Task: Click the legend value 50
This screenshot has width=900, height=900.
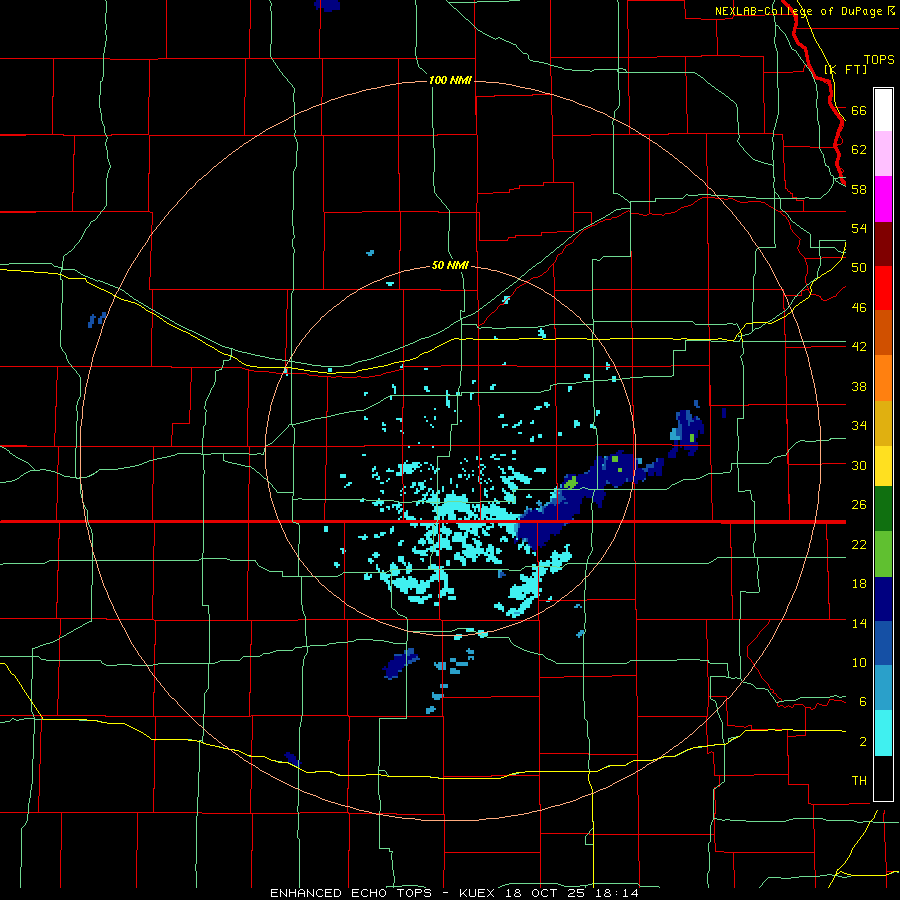Action: pyautogui.click(x=859, y=268)
